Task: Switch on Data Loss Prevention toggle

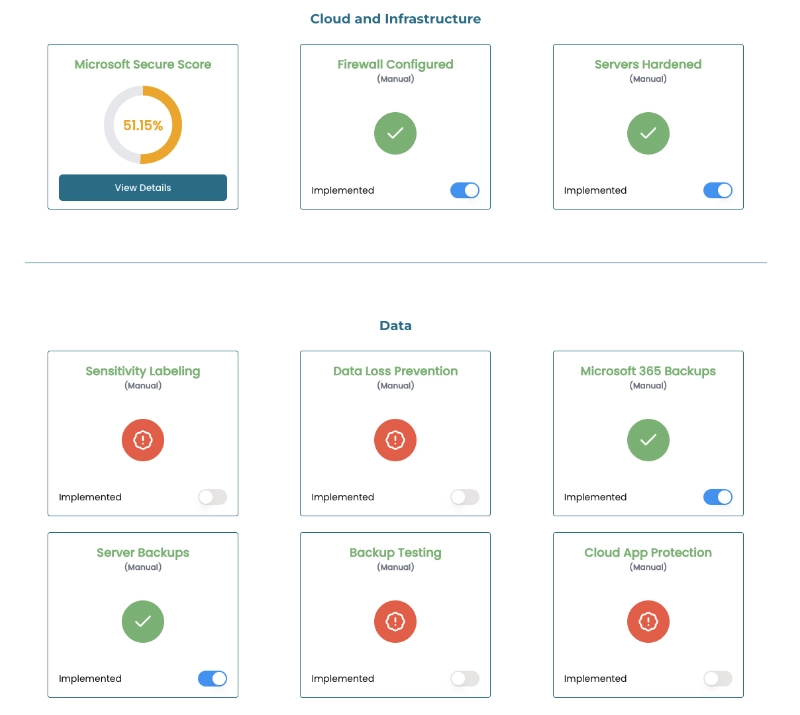Action: pos(465,497)
